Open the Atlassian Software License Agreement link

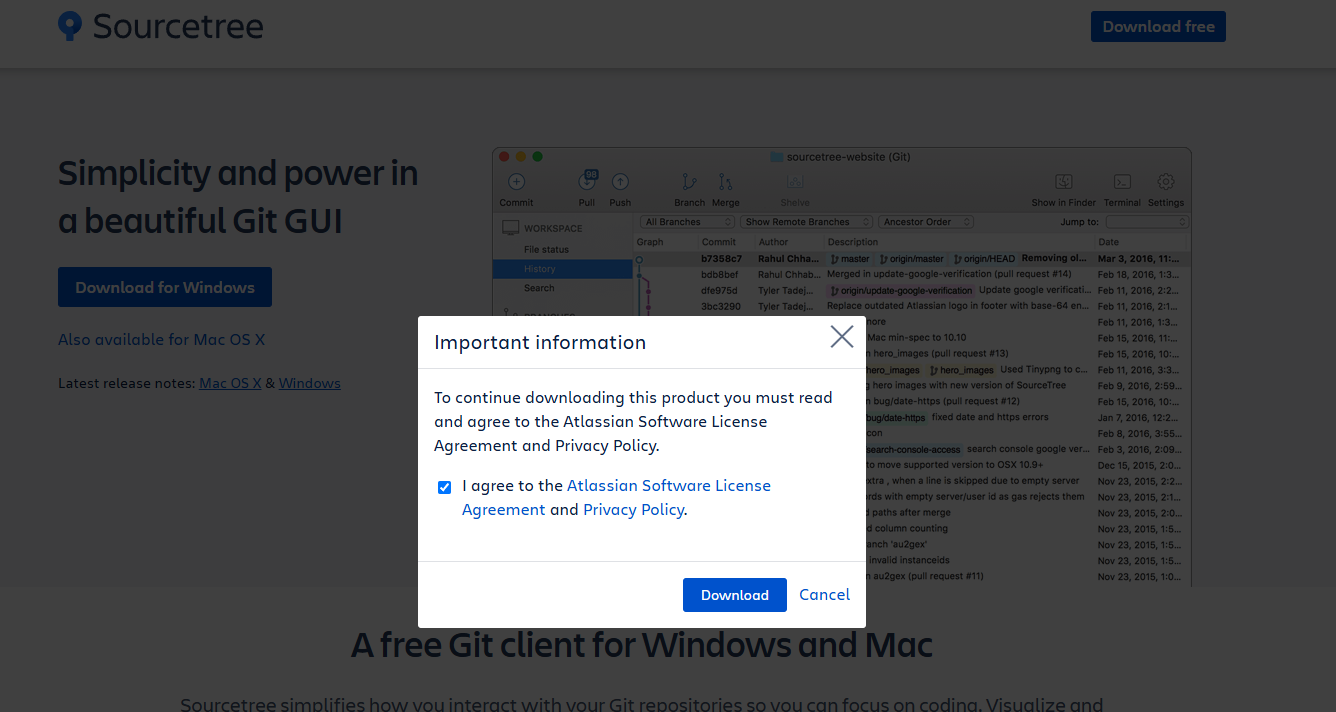pos(616,497)
